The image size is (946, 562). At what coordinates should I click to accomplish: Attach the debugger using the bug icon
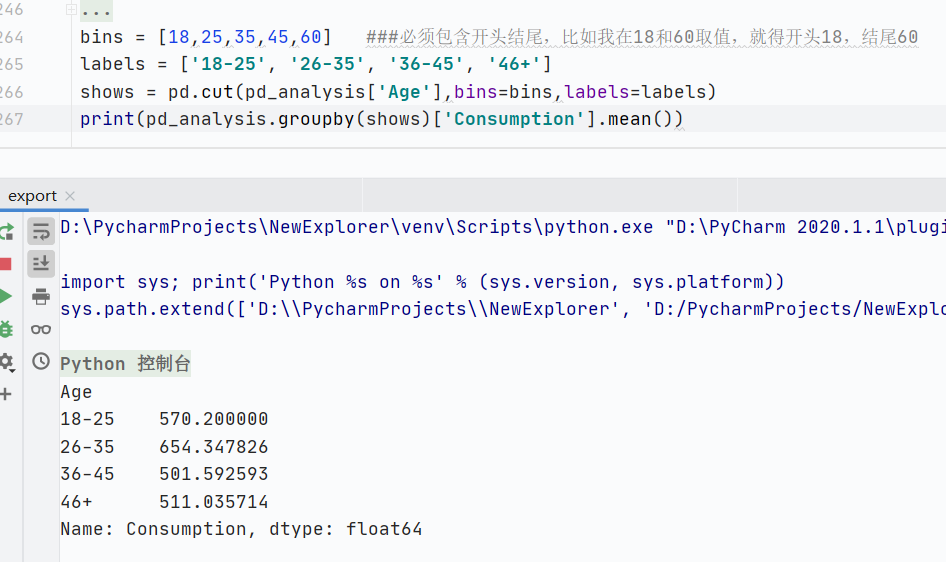tap(6, 328)
